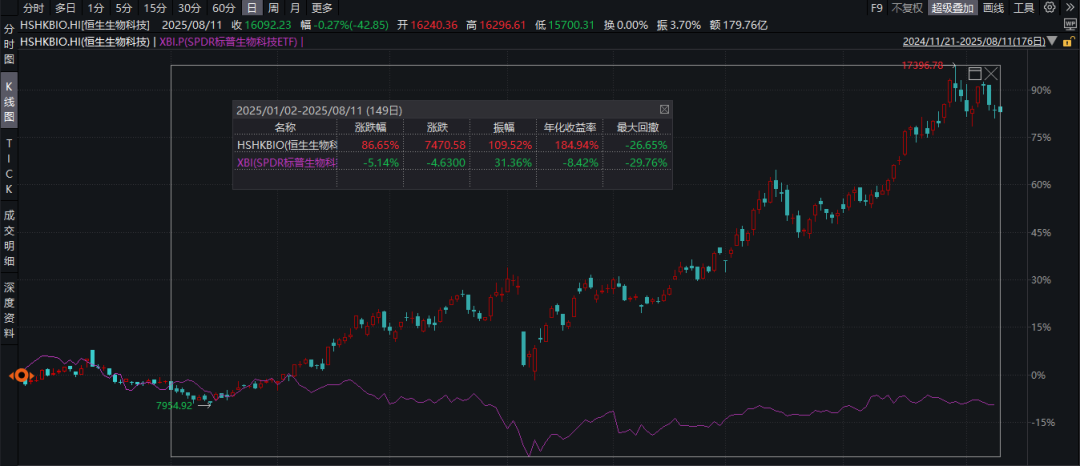This screenshot has height=466, width=1080.
Task: Click the -29.76% max drawdown cell
Action: coord(646,162)
